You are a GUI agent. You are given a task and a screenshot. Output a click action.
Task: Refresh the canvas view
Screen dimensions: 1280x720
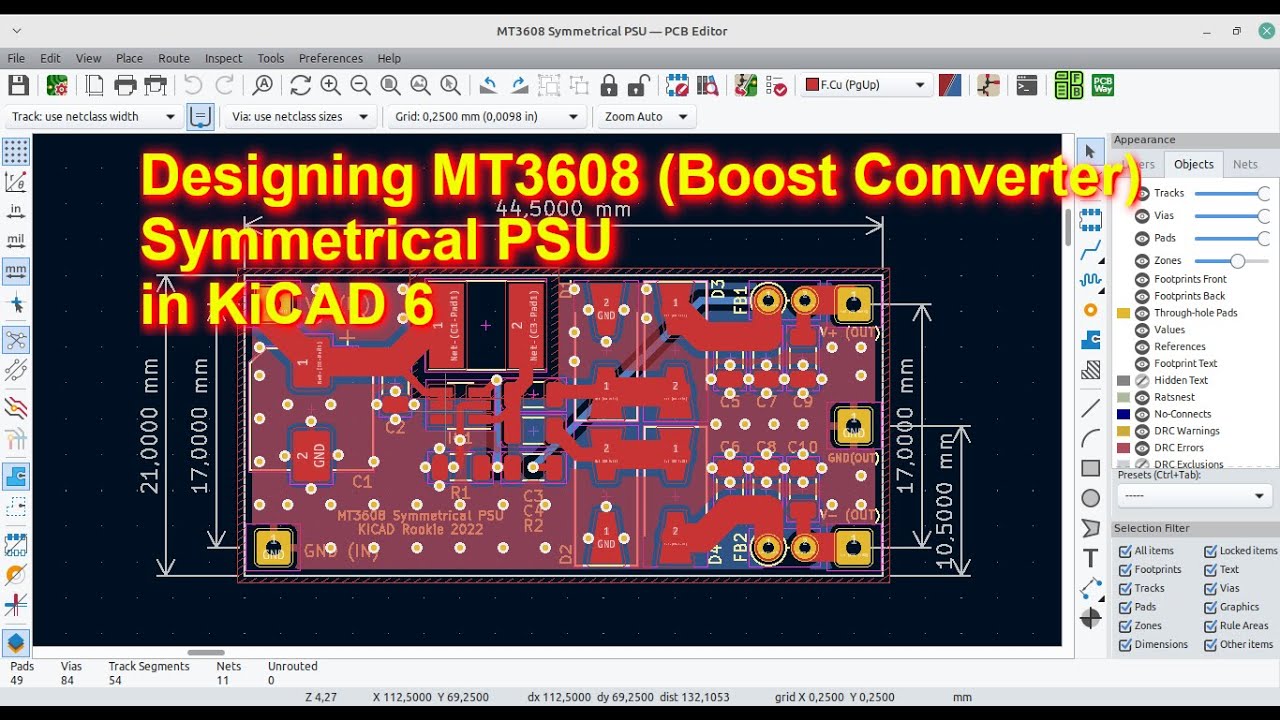[300, 85]
